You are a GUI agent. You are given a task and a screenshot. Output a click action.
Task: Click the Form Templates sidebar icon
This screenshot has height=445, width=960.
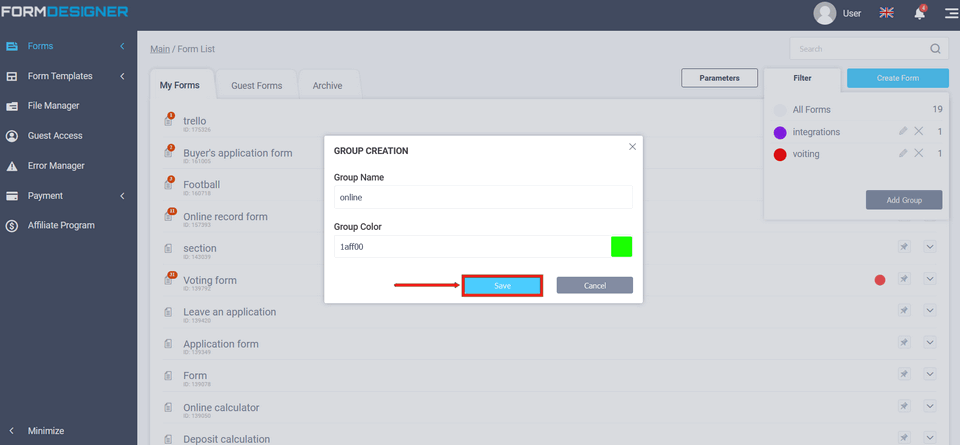click(x=12, y=76)
